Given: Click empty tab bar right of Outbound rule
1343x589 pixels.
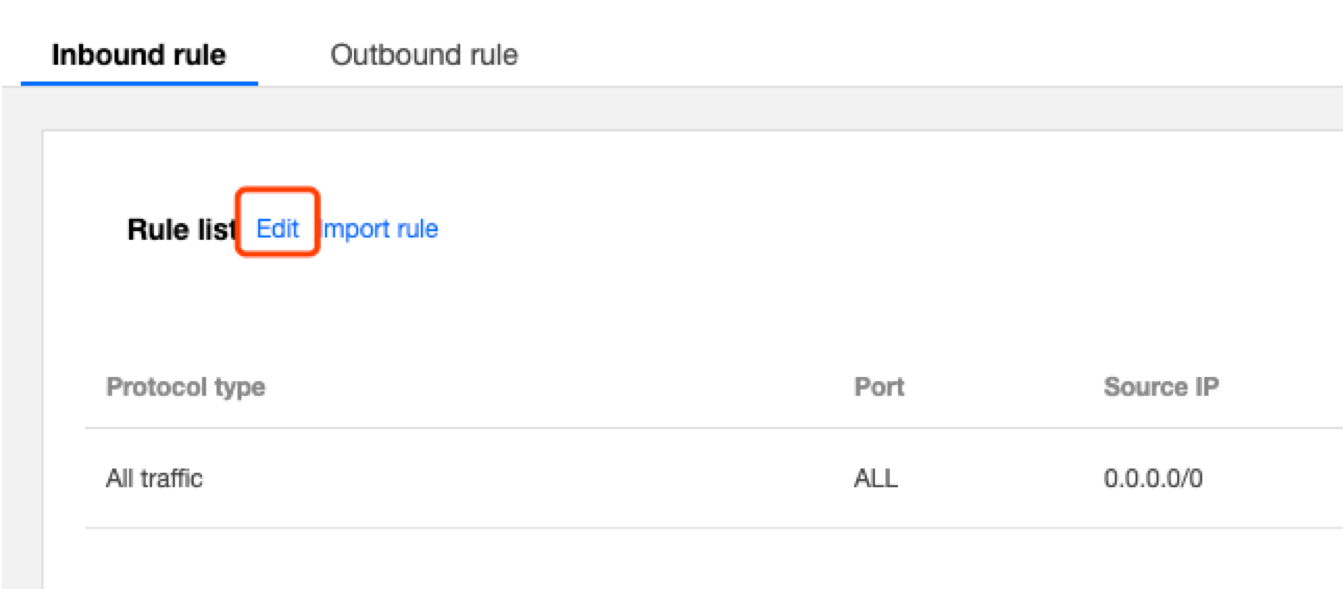Looking at the screenshot, I should [x=900, y=54].
